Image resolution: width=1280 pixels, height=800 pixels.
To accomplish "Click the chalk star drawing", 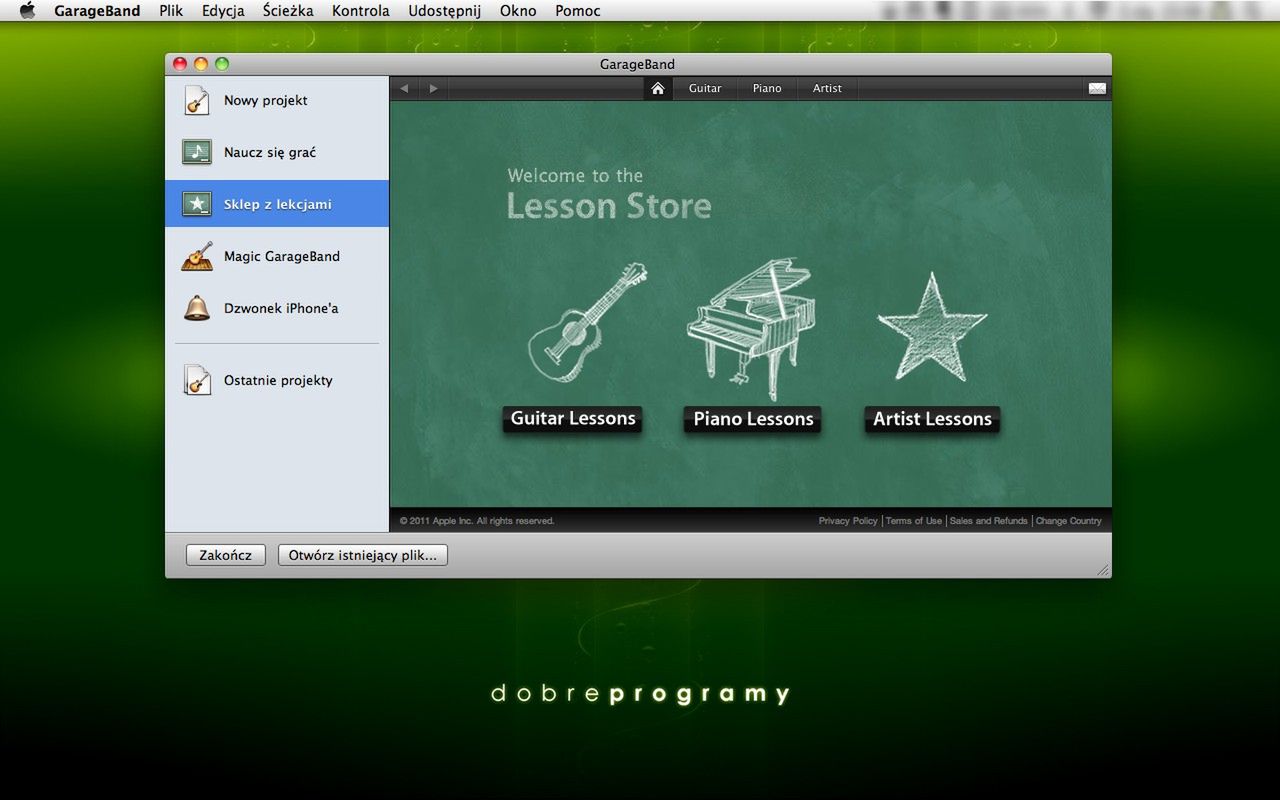I will (x=932, y=326).
